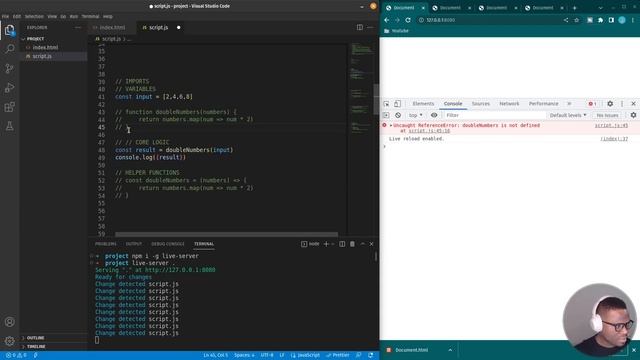
Task: Open console settings gear
Action: 633,115
